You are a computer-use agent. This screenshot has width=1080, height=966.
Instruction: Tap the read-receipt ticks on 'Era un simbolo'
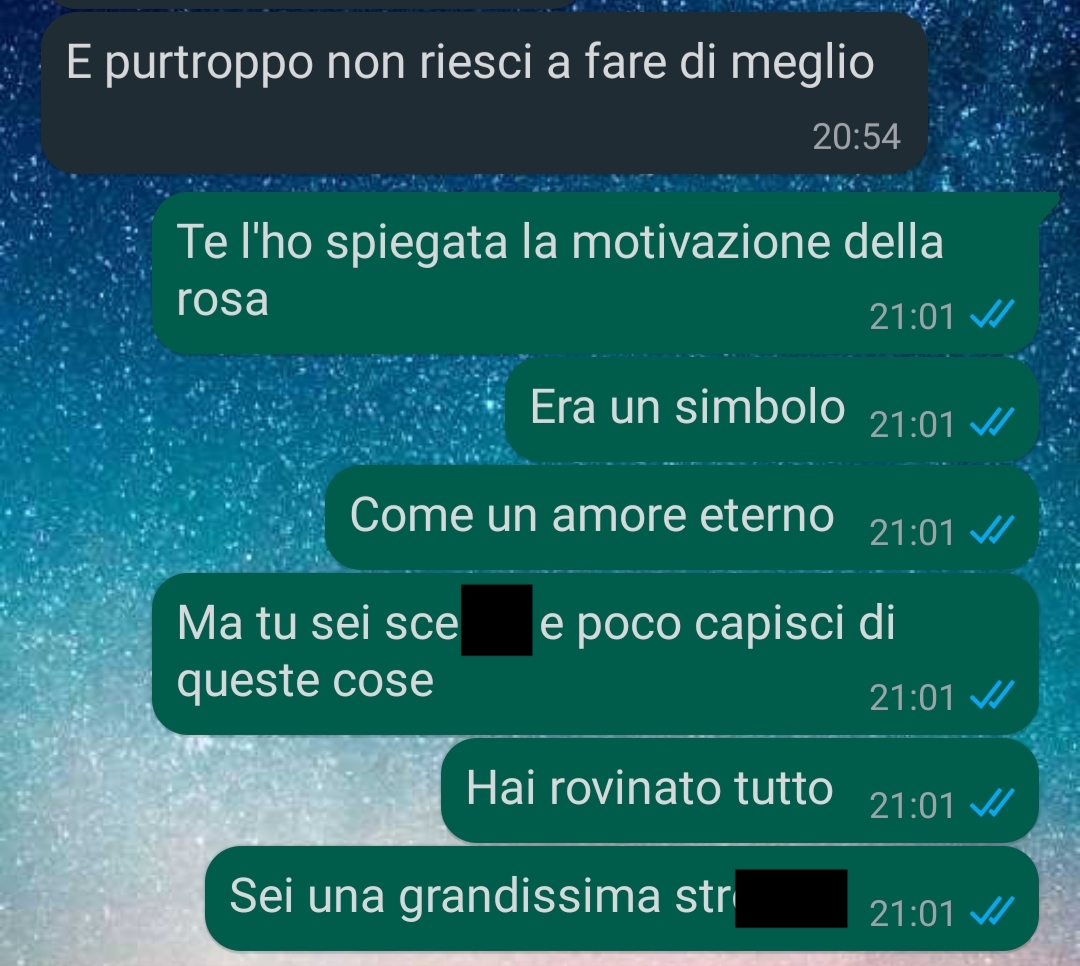992,422
